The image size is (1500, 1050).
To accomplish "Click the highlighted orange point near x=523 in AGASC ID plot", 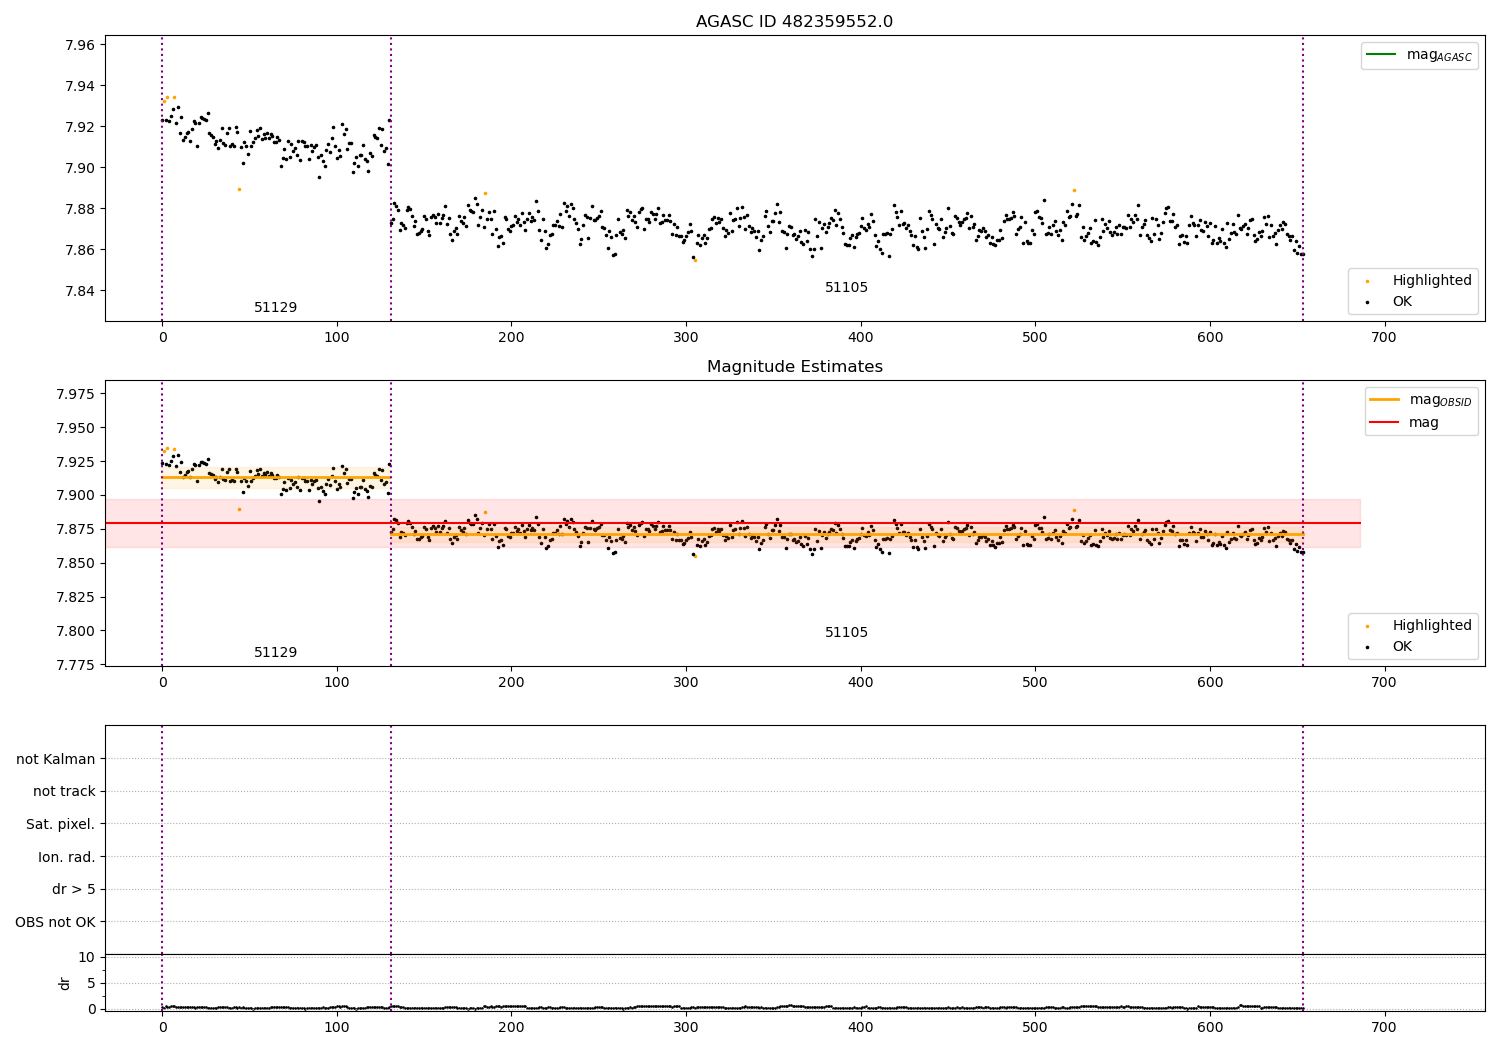I will (x=1075, y=190).
